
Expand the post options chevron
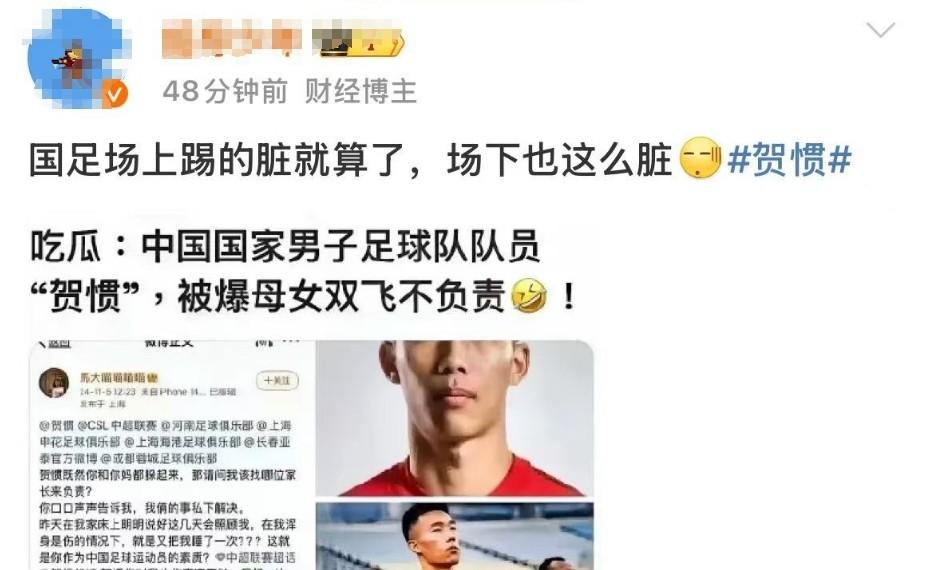[880, 29]
